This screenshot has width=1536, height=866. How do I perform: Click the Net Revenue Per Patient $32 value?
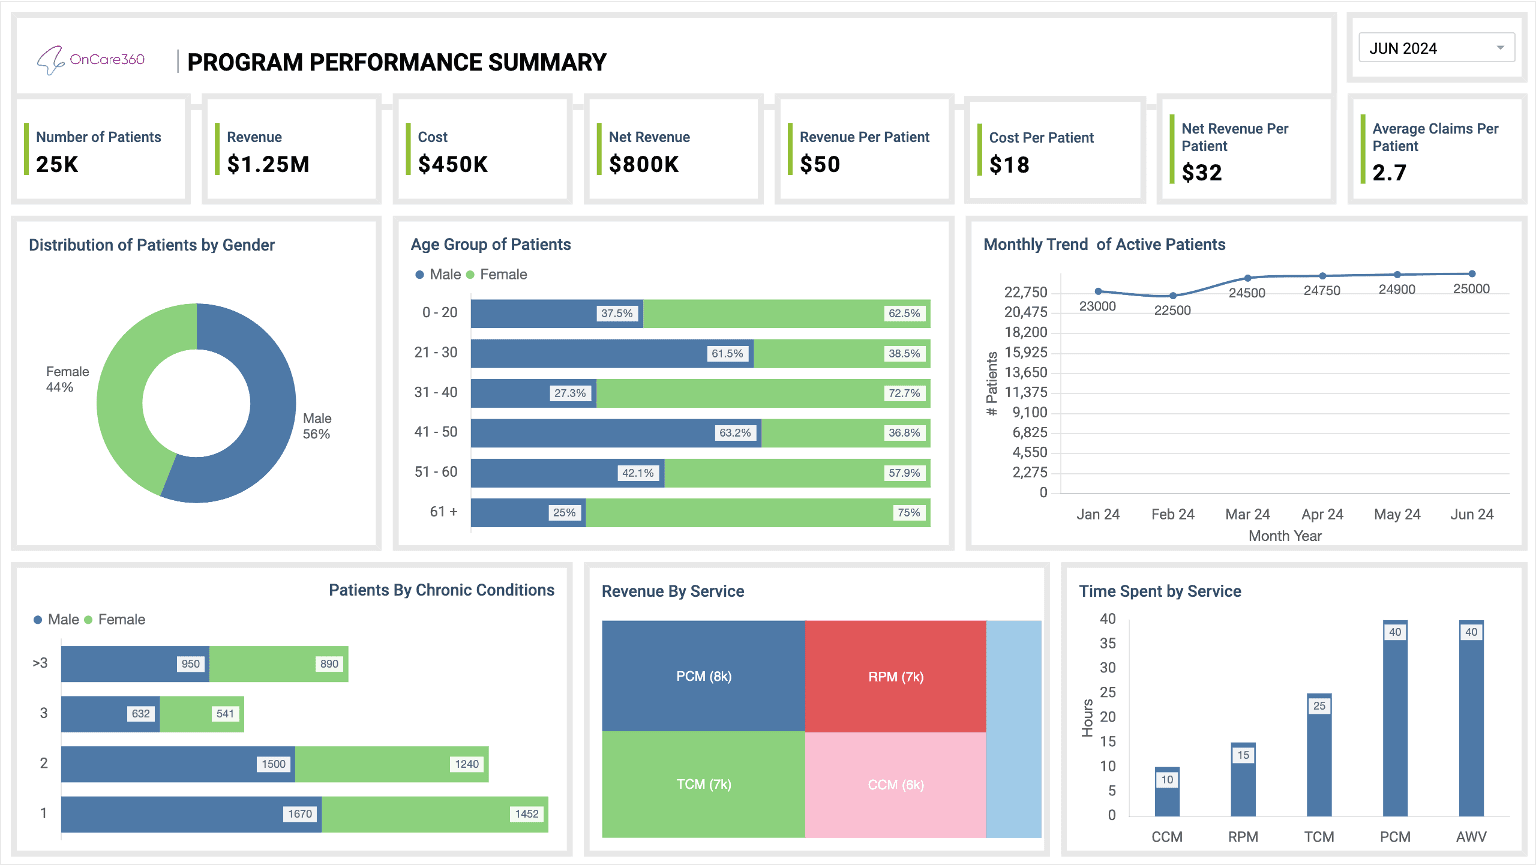(x=1202, y=173)
